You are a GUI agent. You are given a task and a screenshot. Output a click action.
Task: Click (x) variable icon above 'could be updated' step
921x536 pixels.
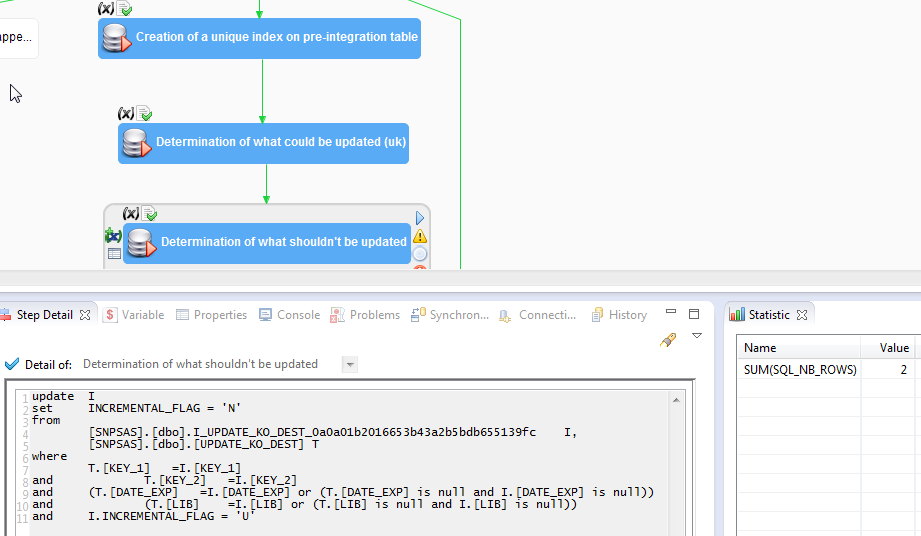[126, 113]
